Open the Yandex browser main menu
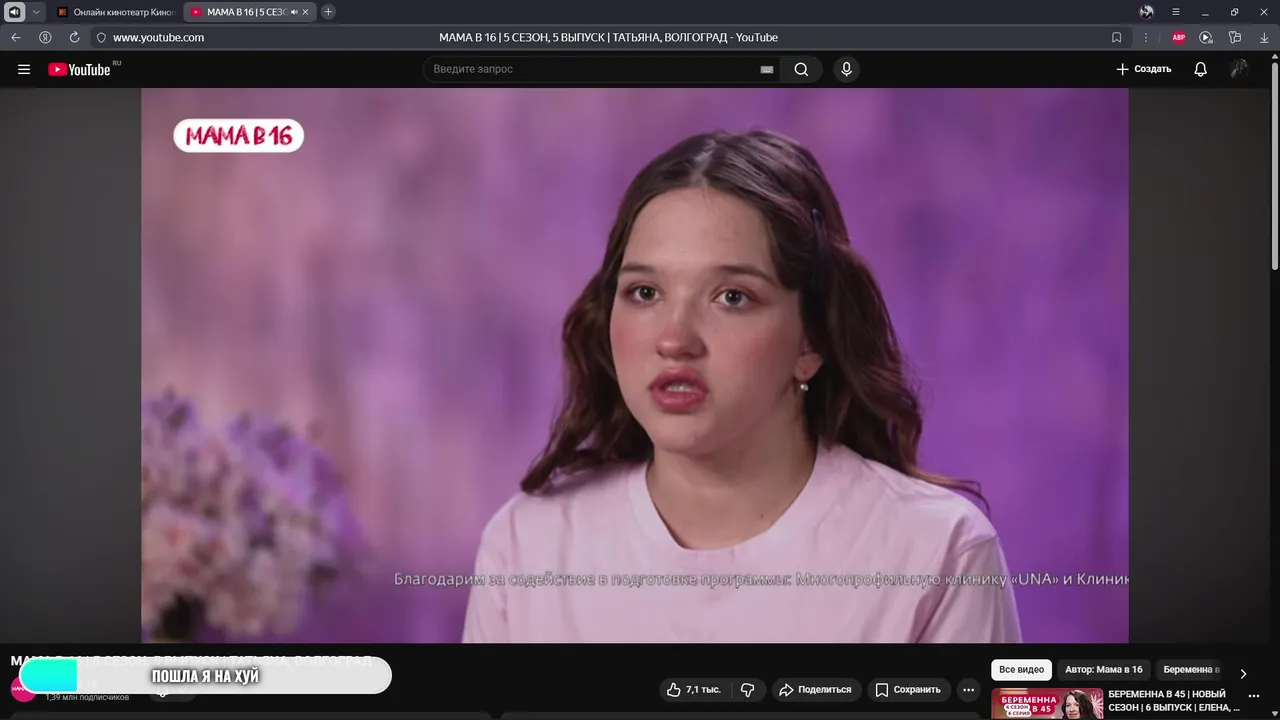The image size is (1280, 720). [1176, 12]
